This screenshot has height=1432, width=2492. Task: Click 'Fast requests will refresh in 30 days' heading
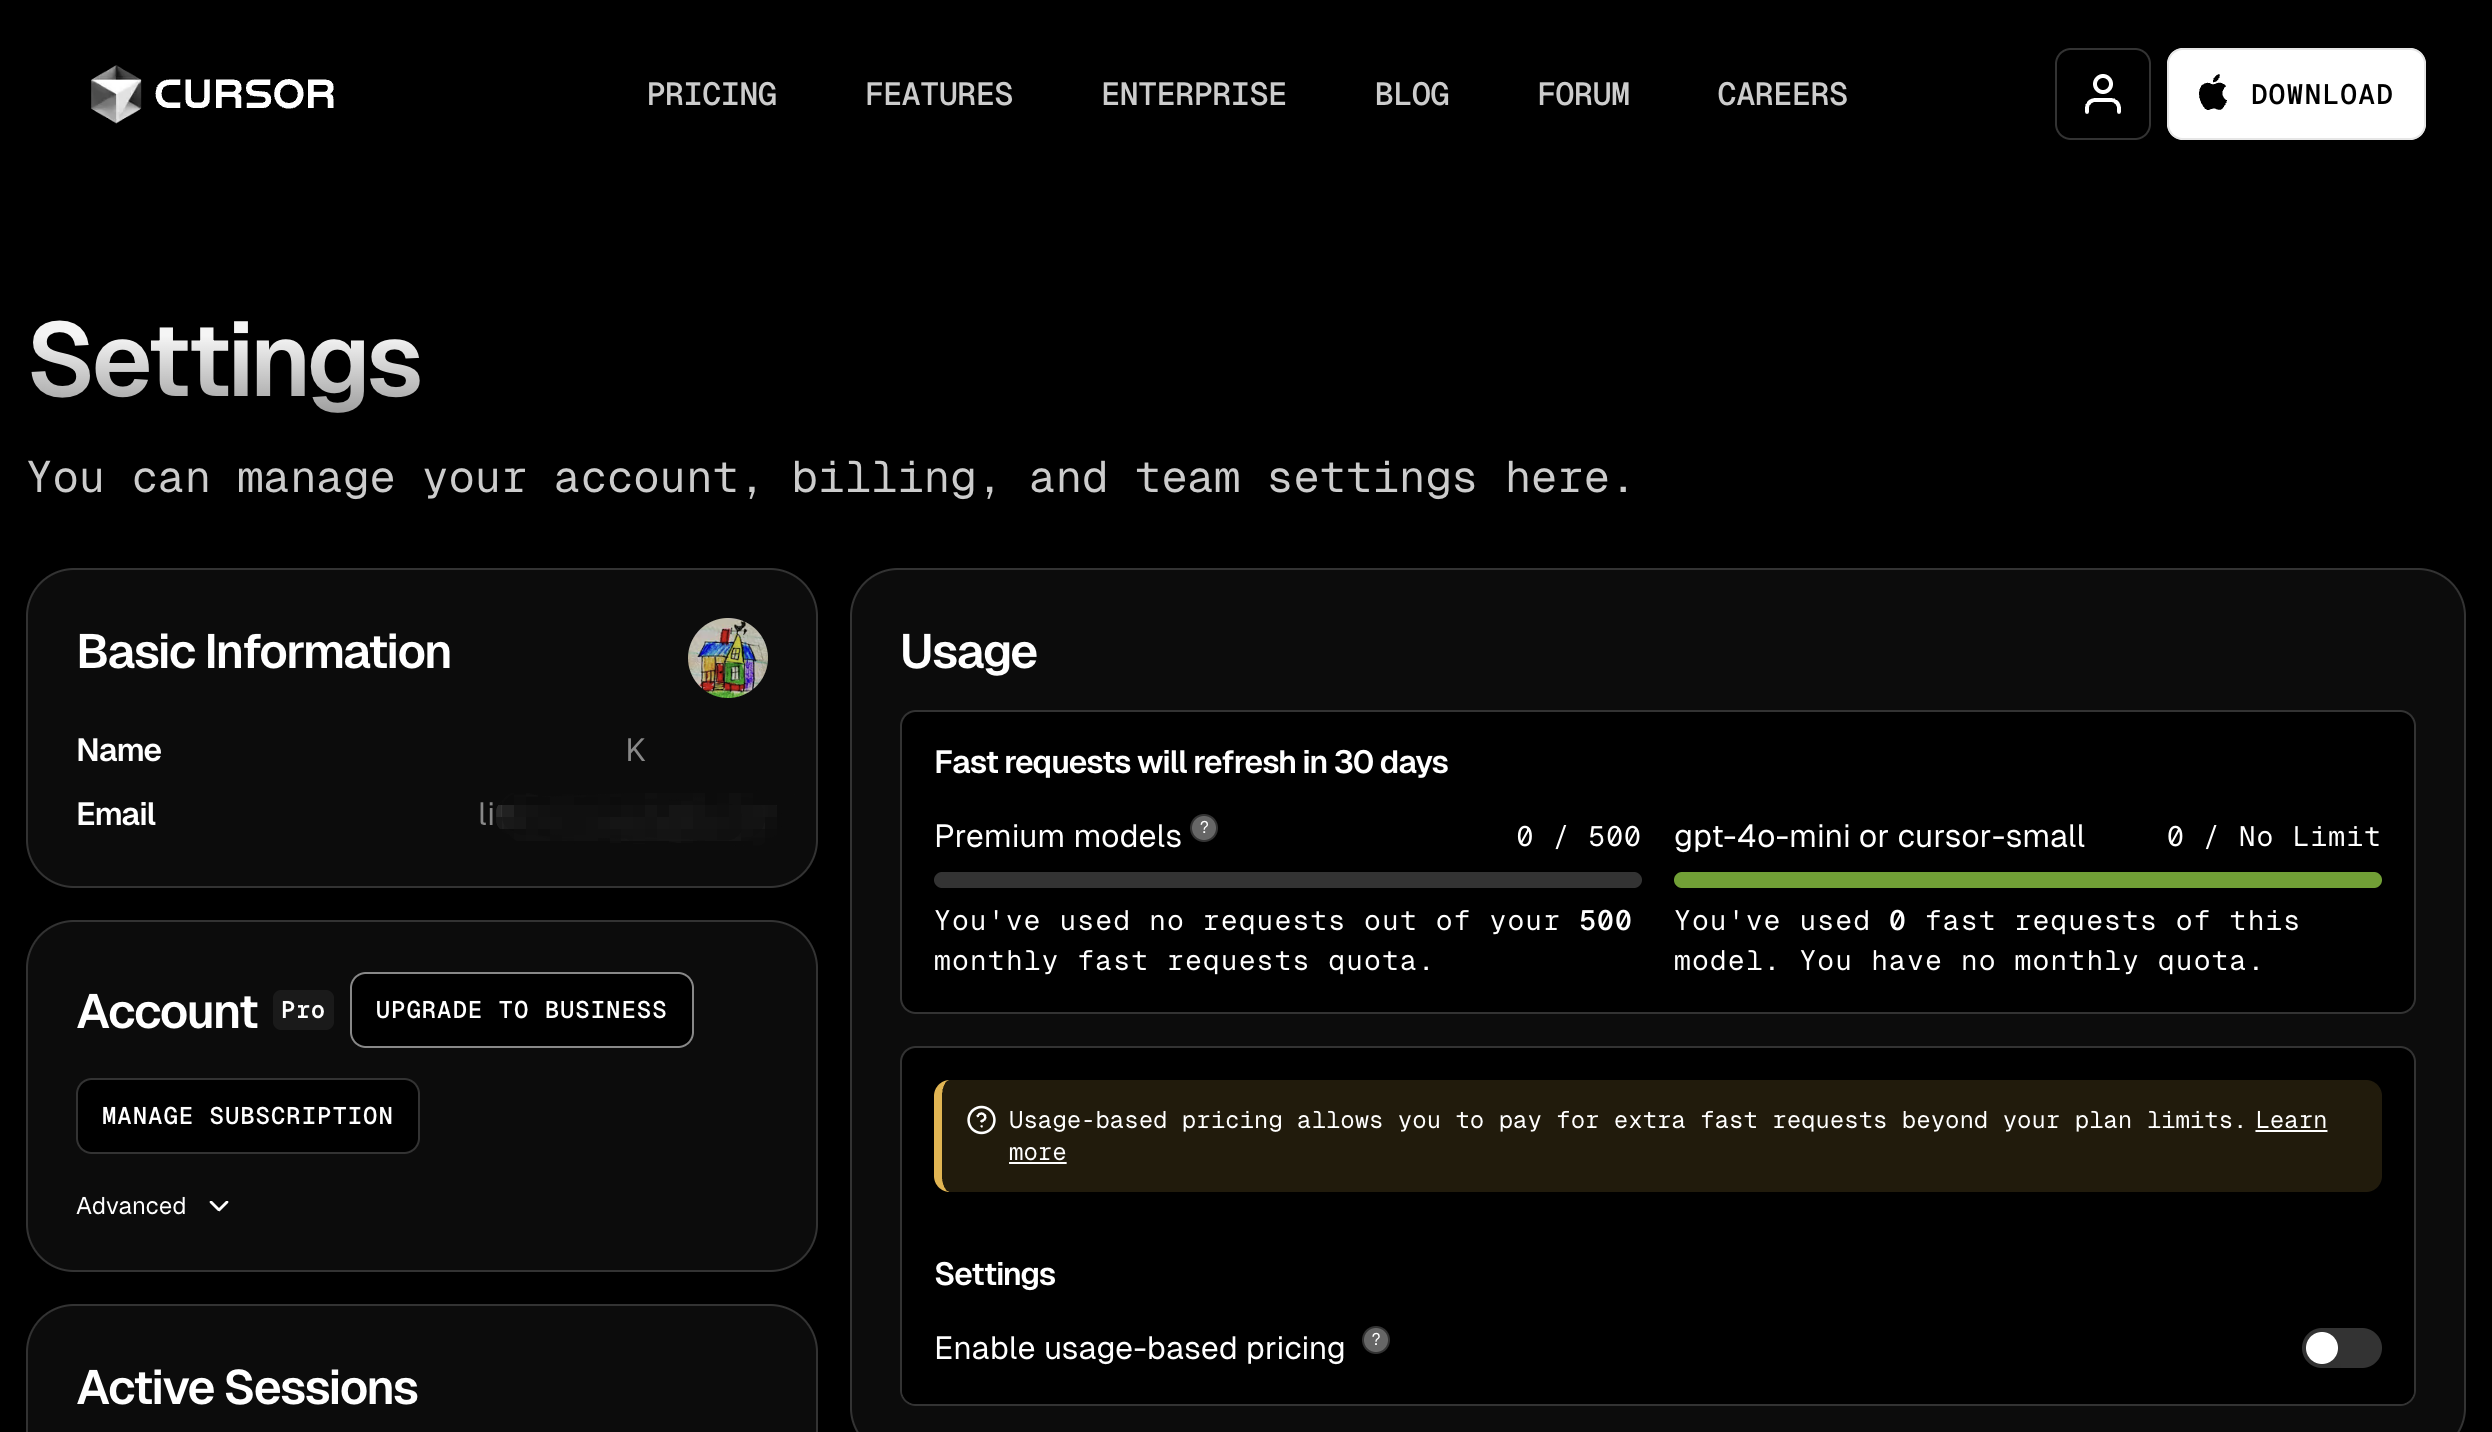1190,762
